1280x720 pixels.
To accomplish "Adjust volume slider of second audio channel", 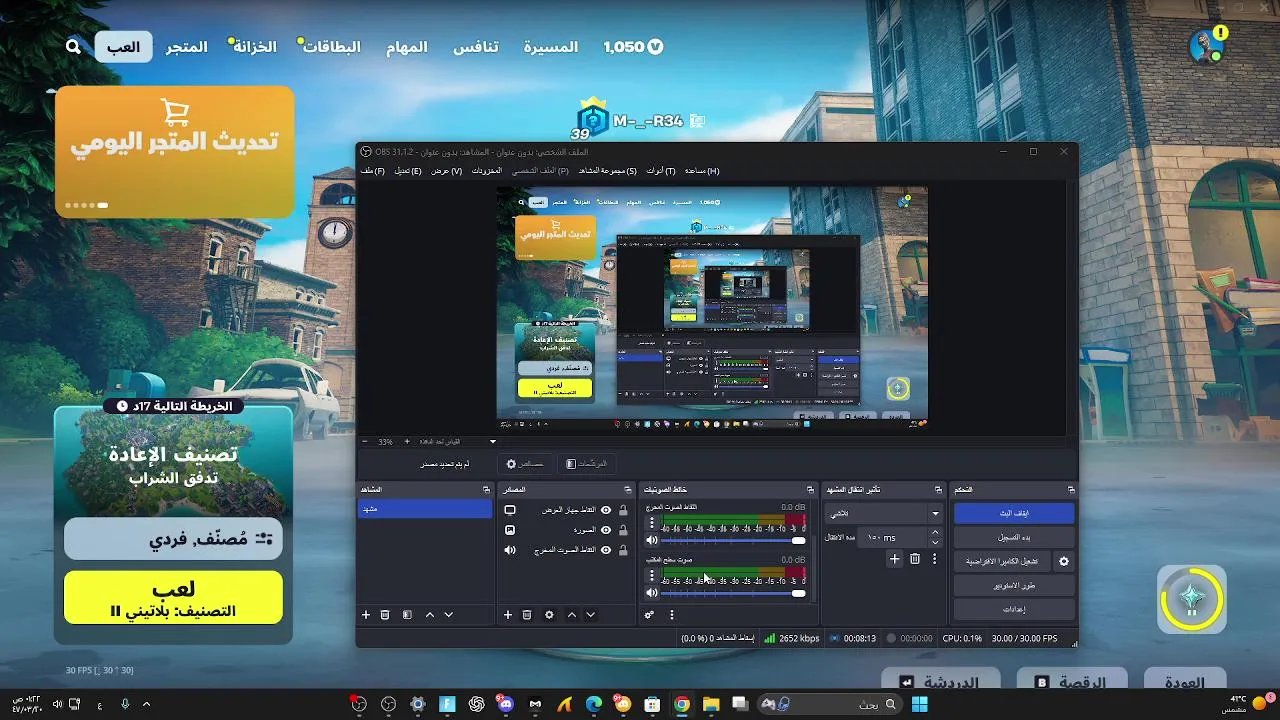I will click(734, 593).
